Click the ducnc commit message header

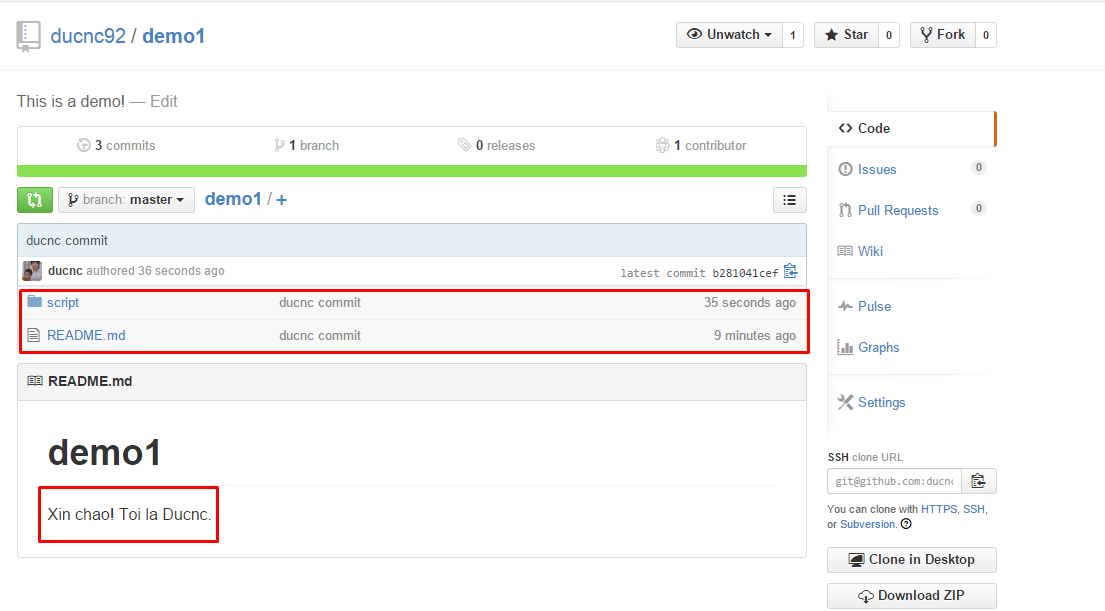[67, 240]
